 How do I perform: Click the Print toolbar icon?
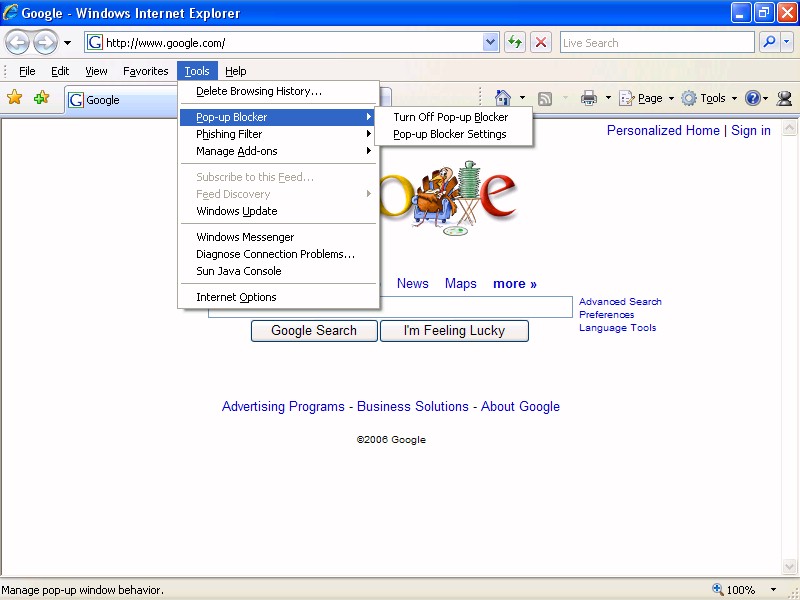(x=589, y=98)
